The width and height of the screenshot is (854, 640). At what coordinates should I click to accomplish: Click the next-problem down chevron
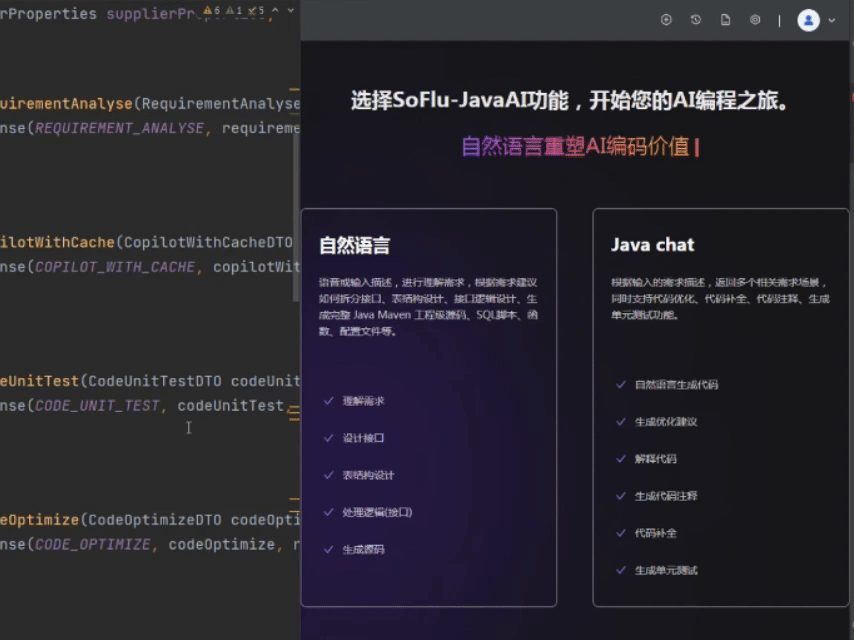point(290,10)
